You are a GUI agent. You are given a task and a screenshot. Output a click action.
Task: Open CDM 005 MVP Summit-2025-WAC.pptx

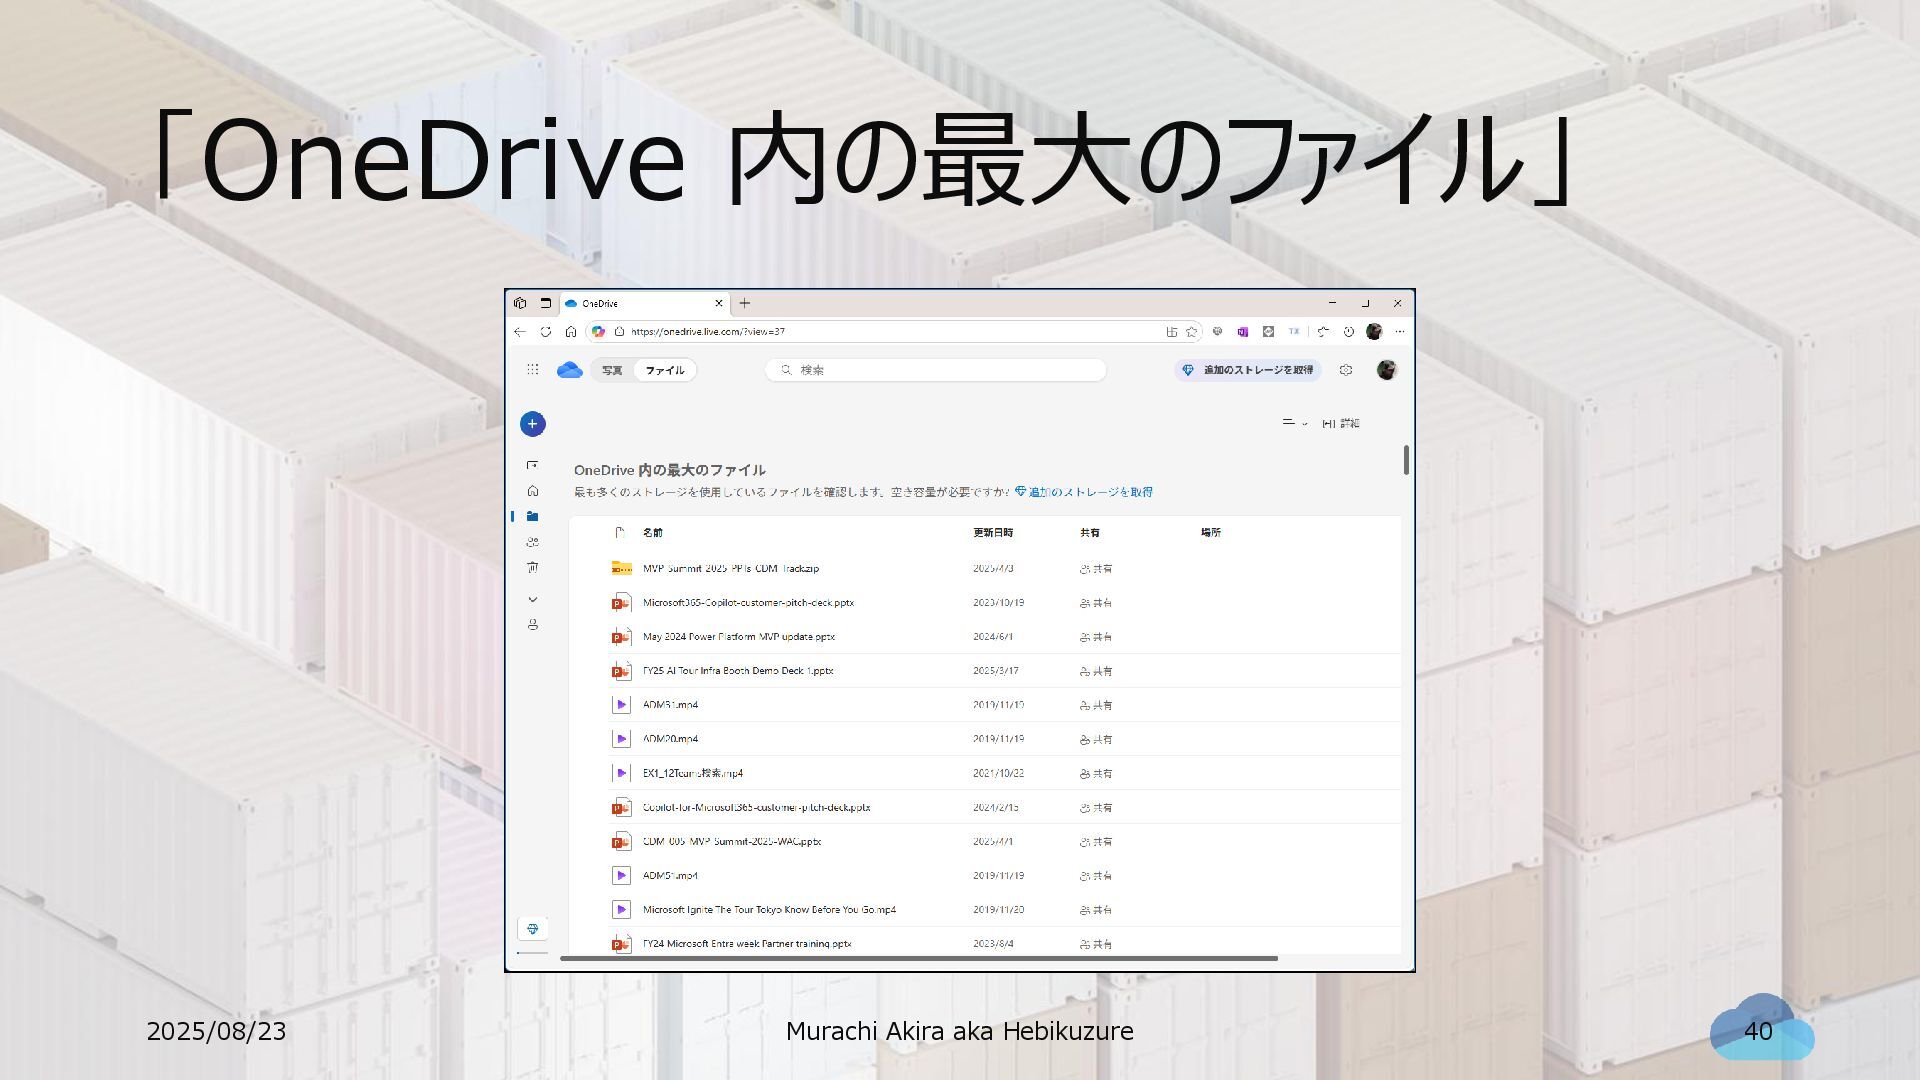click(732, 842)
